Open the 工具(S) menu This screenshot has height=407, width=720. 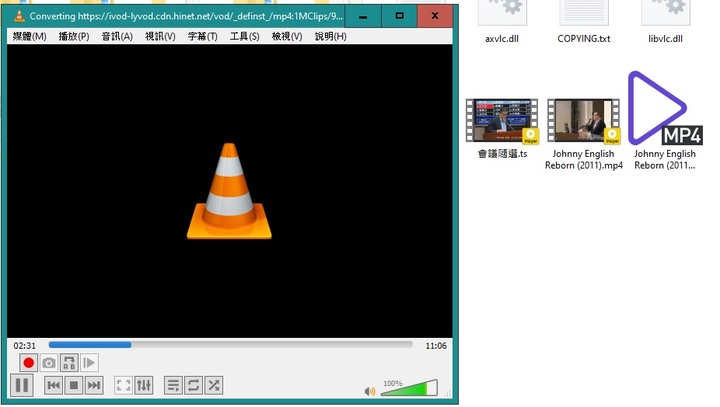245,36
